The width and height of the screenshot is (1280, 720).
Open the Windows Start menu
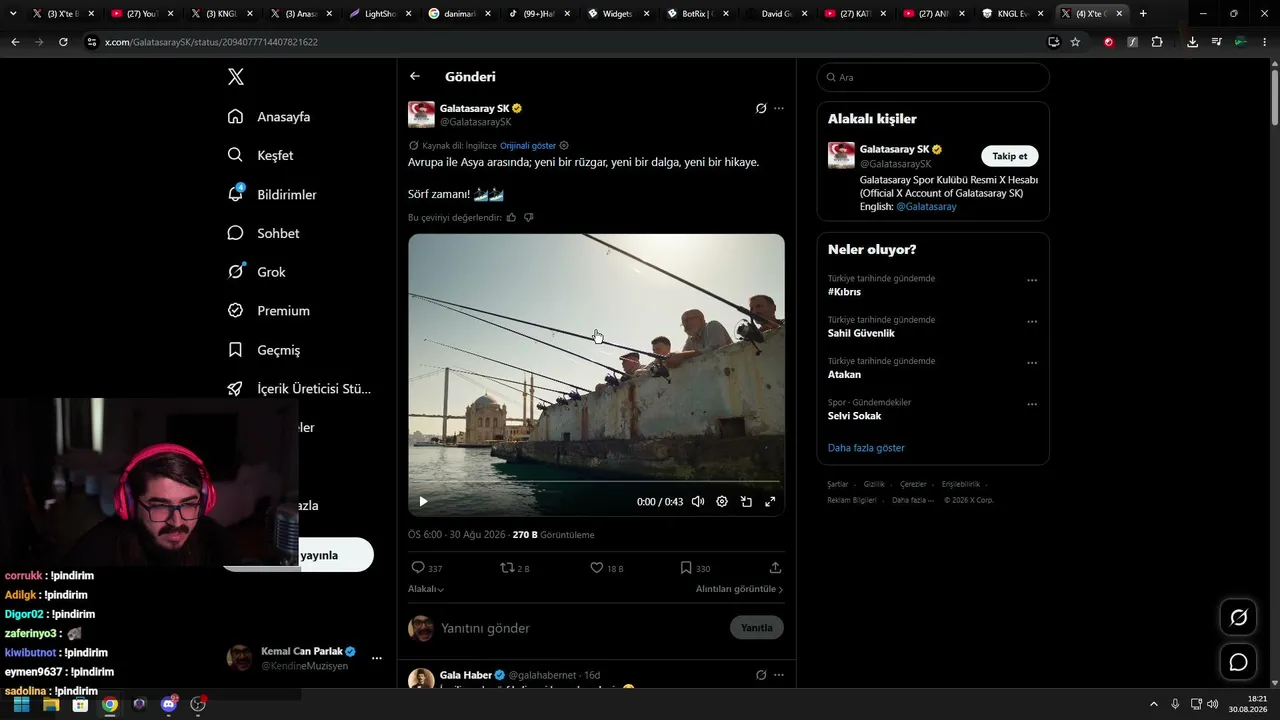click(x=21, y=704)
